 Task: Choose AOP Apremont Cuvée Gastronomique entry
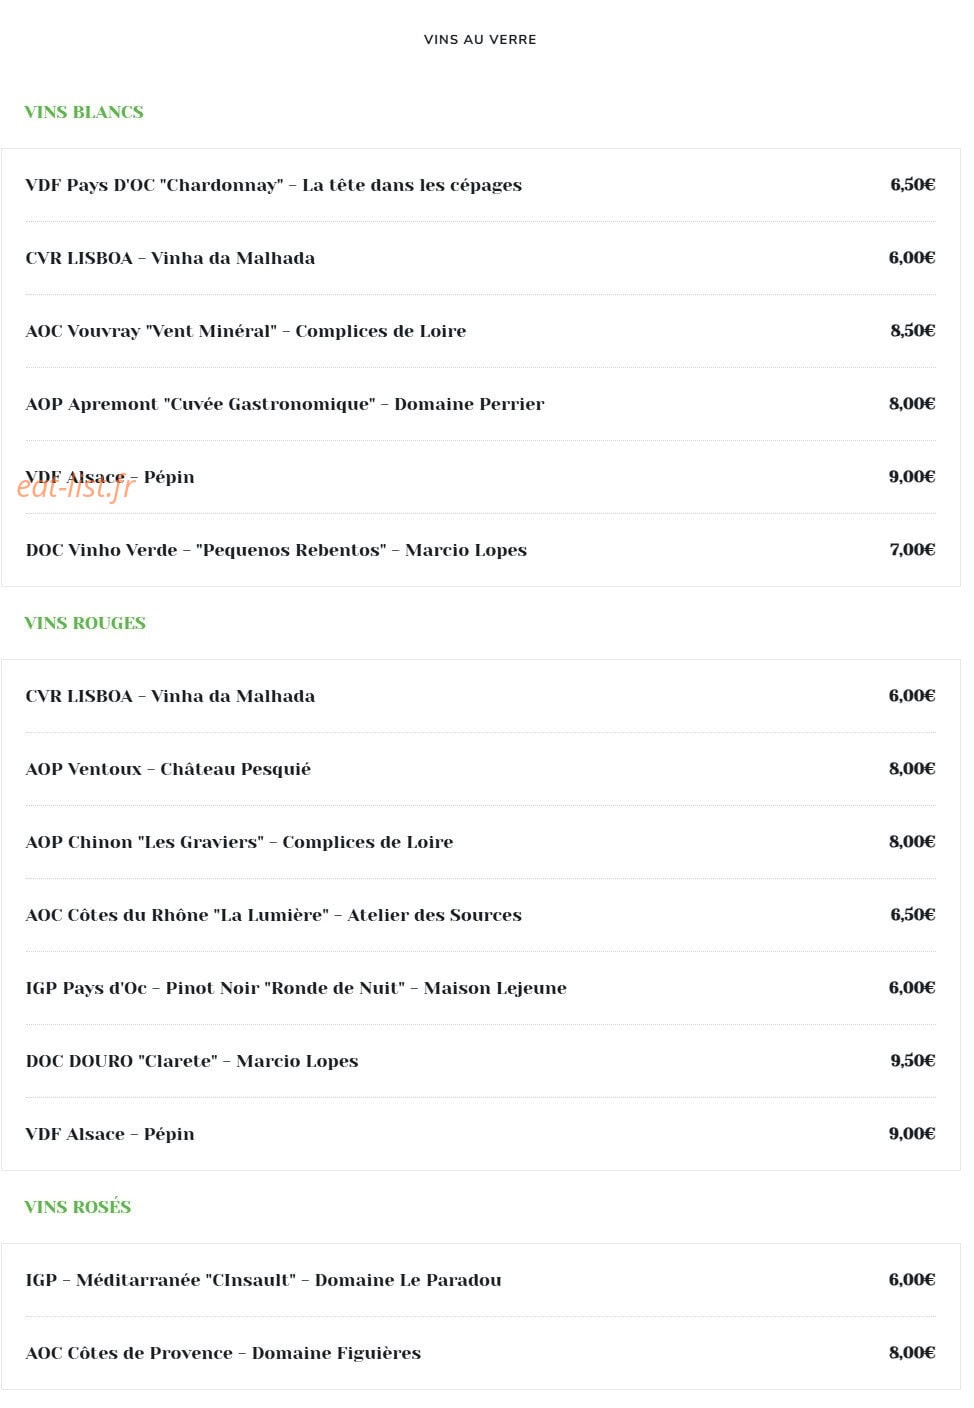[480, 404]
